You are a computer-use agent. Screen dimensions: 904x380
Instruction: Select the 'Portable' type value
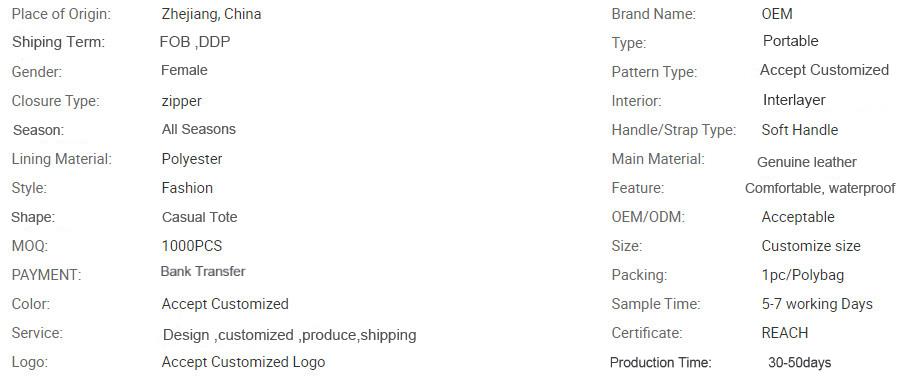(790, 41)
